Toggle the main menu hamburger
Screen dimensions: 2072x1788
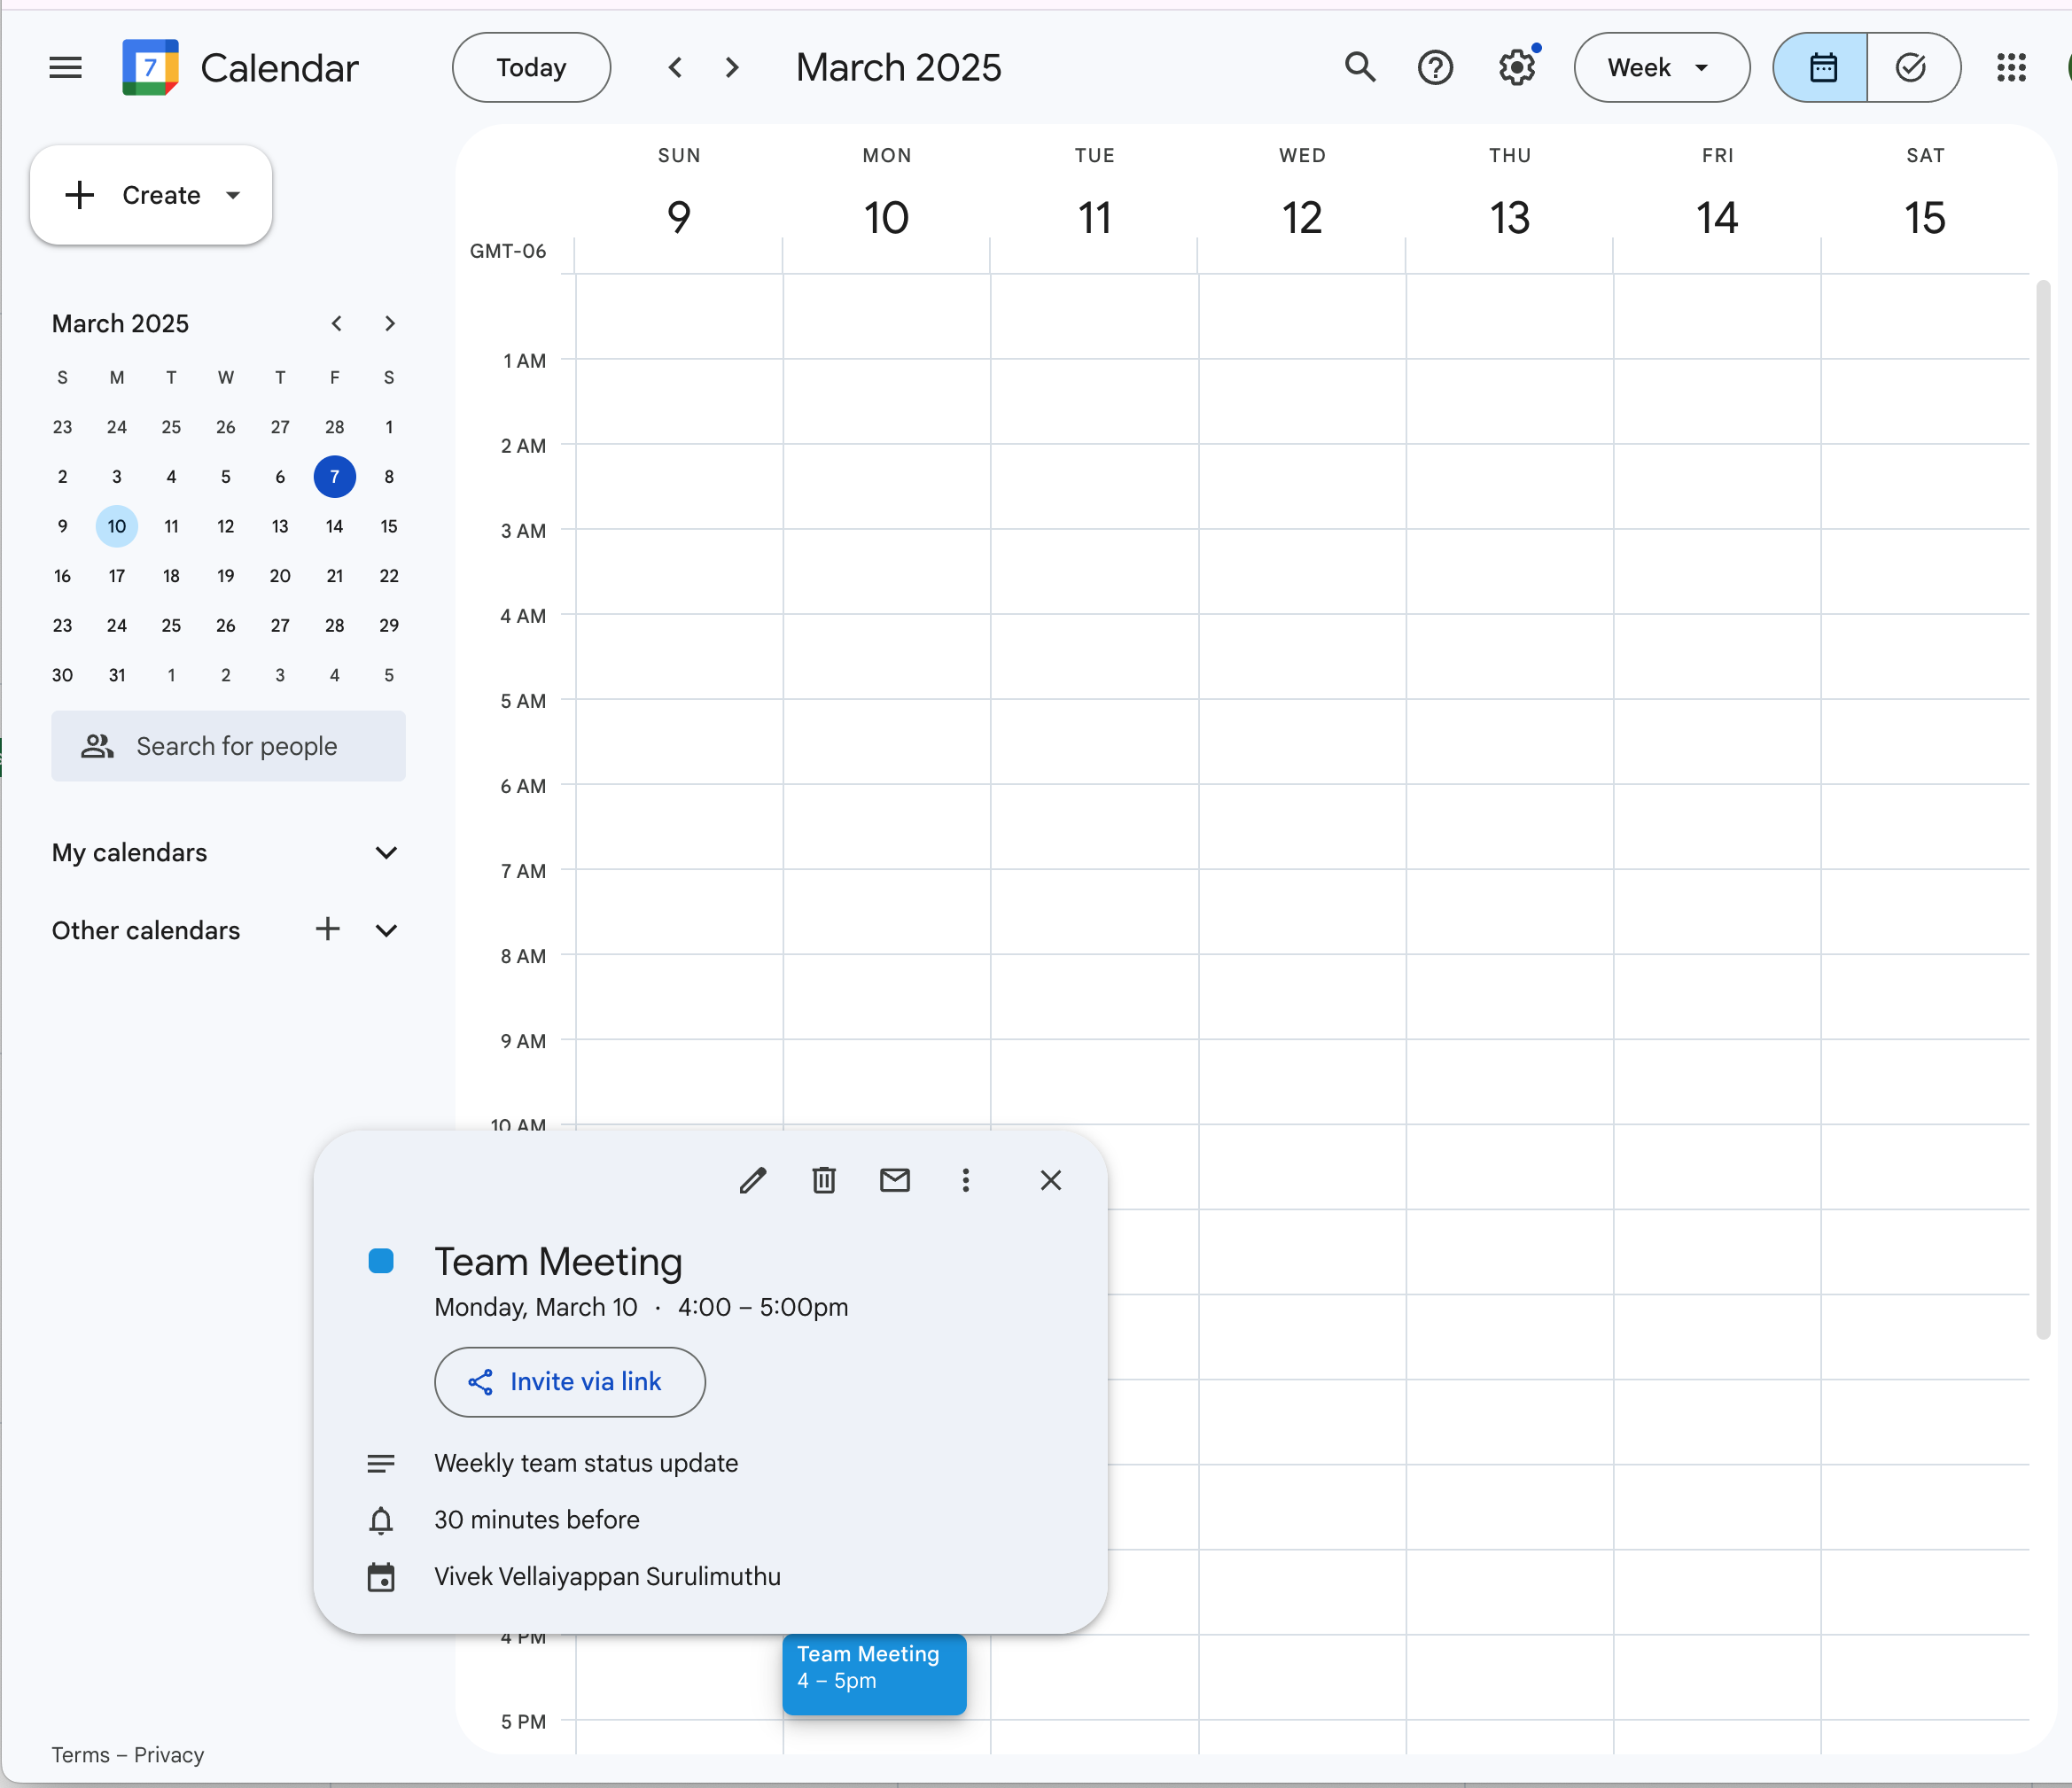click(x=66, y=68)
